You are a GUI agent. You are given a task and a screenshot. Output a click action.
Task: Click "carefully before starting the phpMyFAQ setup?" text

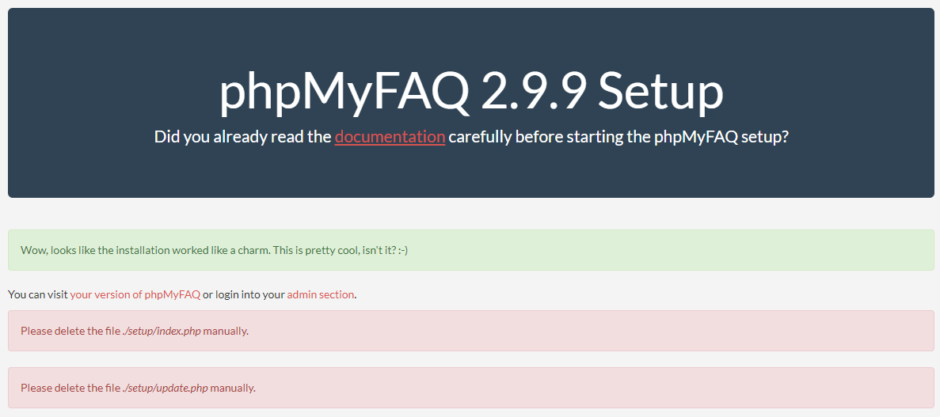[618, 137]
